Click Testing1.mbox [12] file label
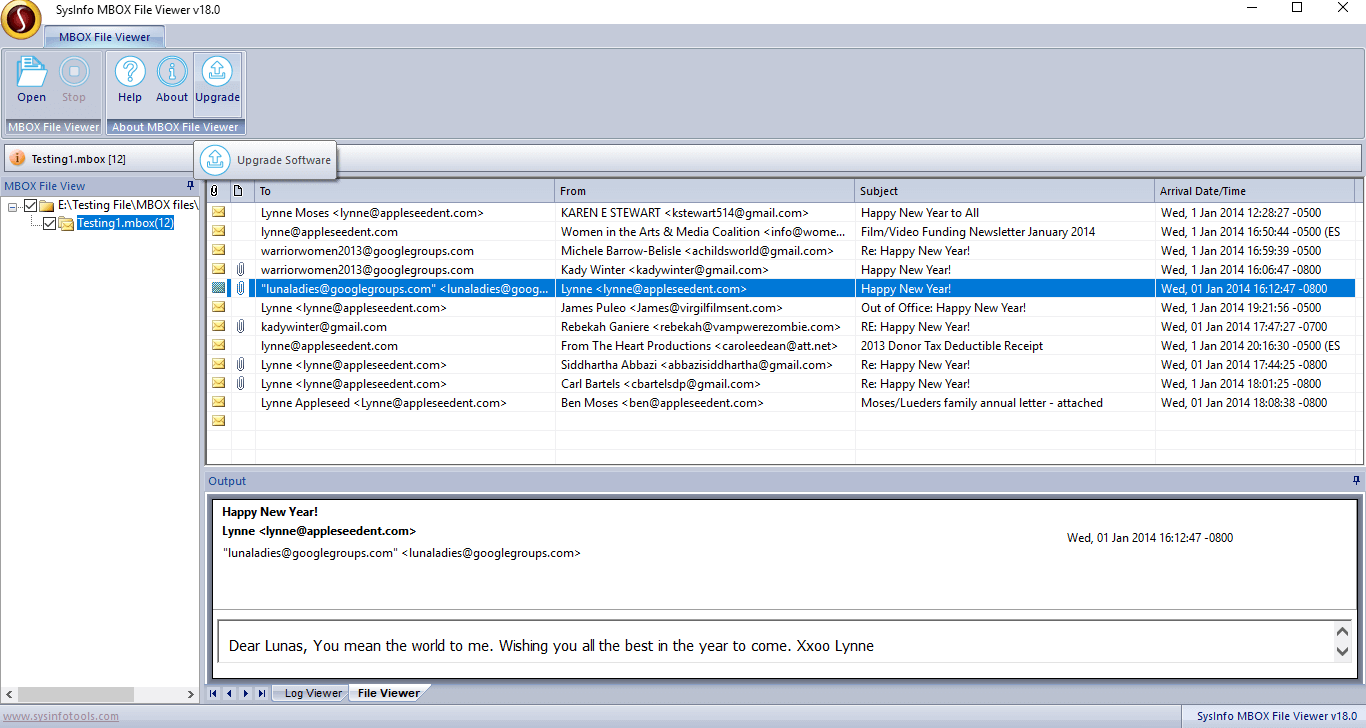 pyautogui.click(x=78, y=159)
